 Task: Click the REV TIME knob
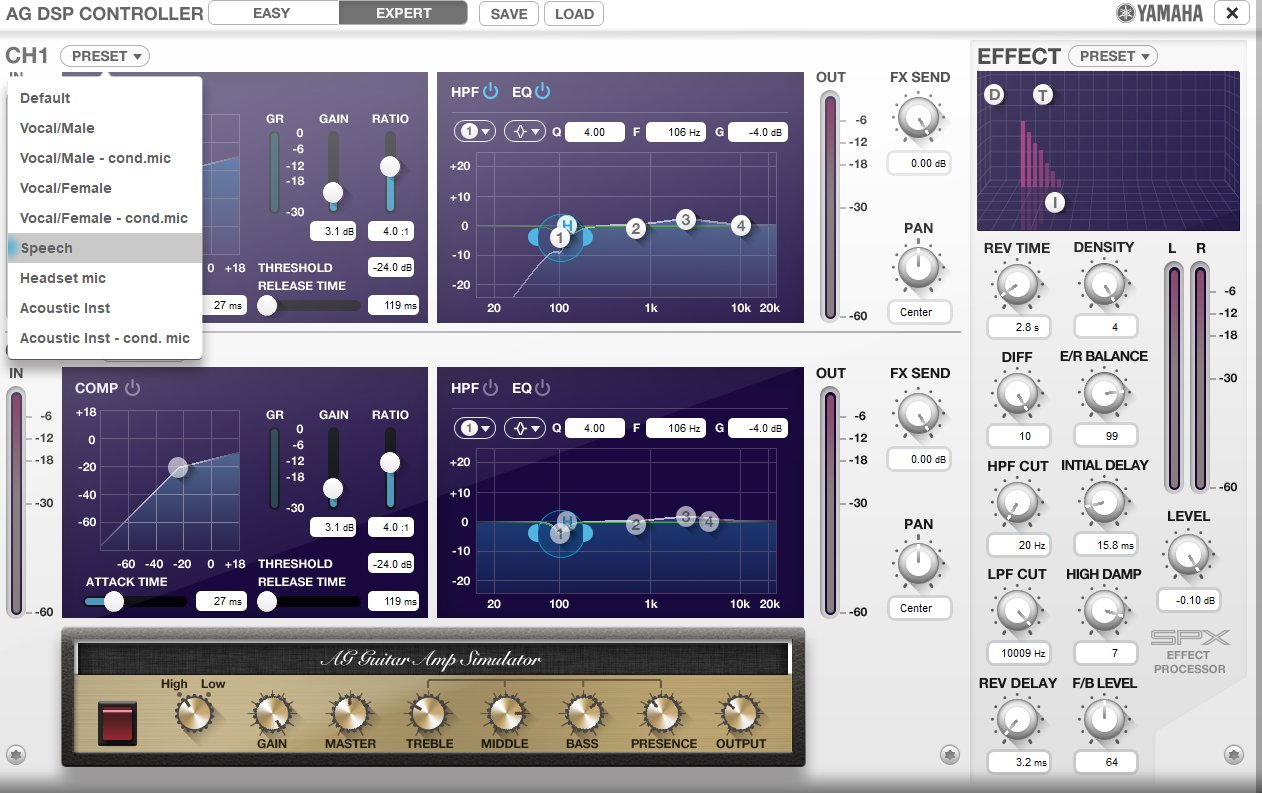click(1017, 287)
